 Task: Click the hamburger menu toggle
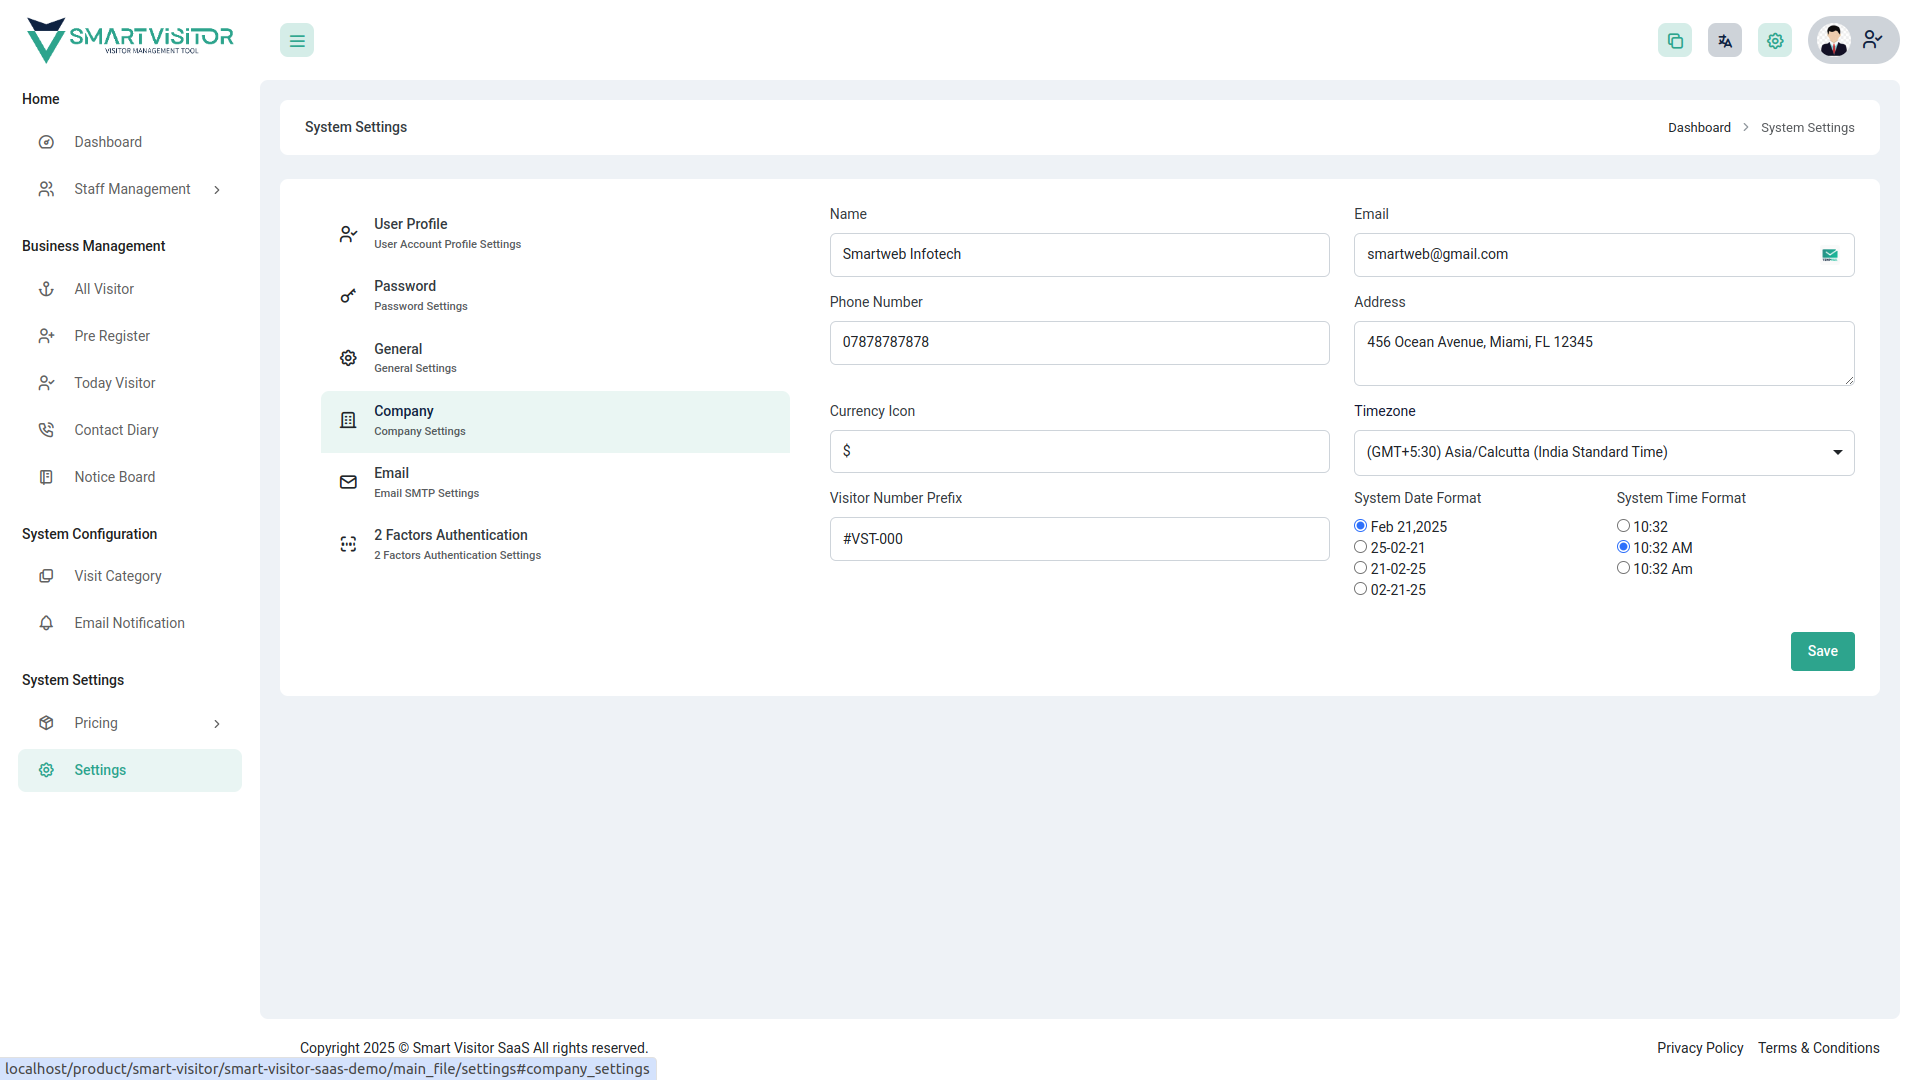click(x=296, y=40)
